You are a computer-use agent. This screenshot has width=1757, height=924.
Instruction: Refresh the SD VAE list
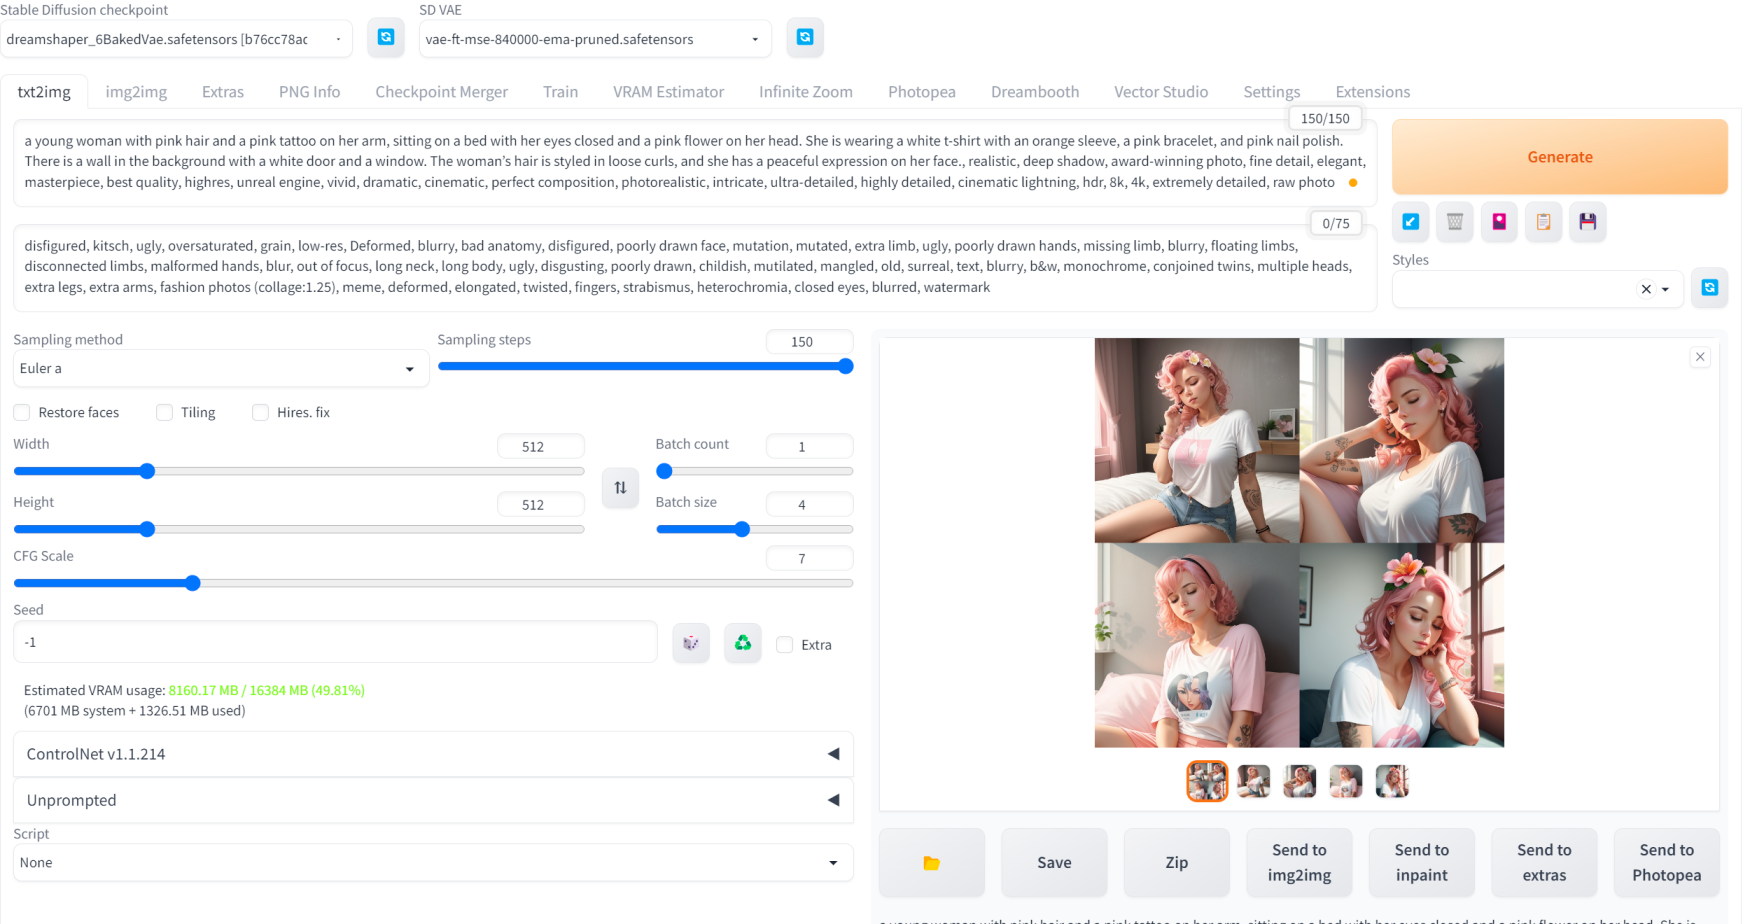tap(804, 37)
